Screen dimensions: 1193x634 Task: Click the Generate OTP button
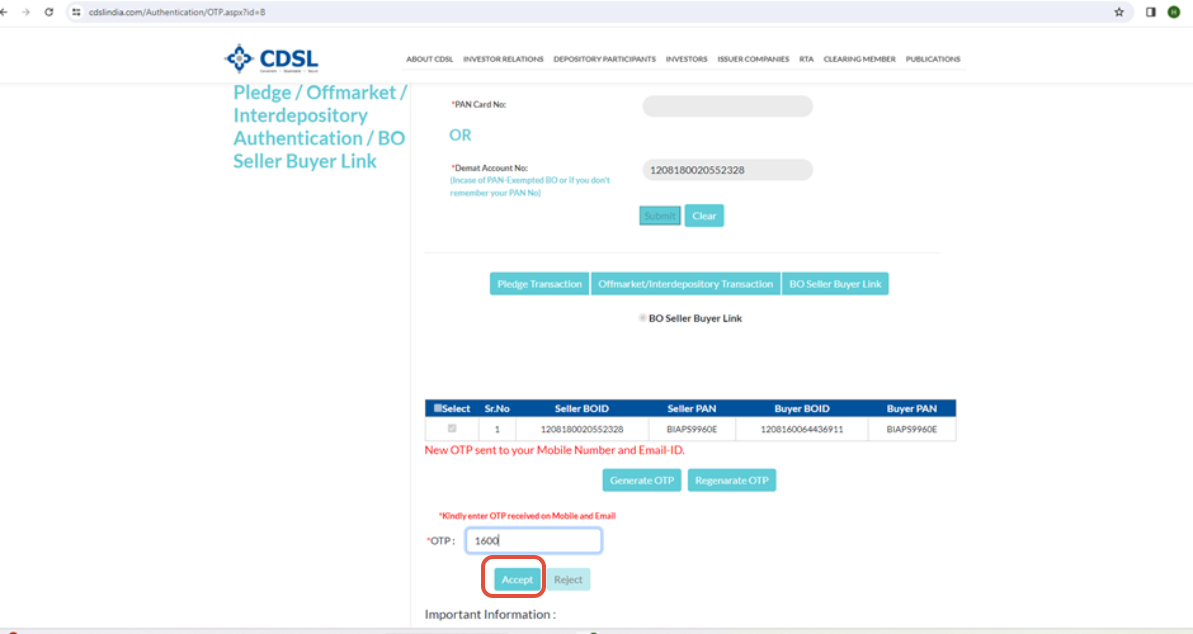pyautogui.click(x=641, y=480)
